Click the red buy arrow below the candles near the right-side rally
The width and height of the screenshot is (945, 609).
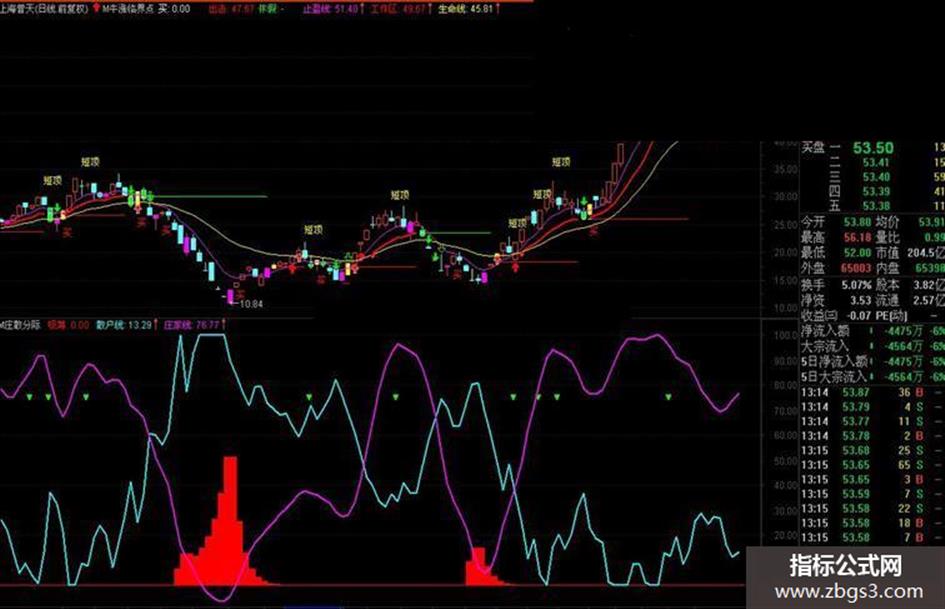point(516,267)
